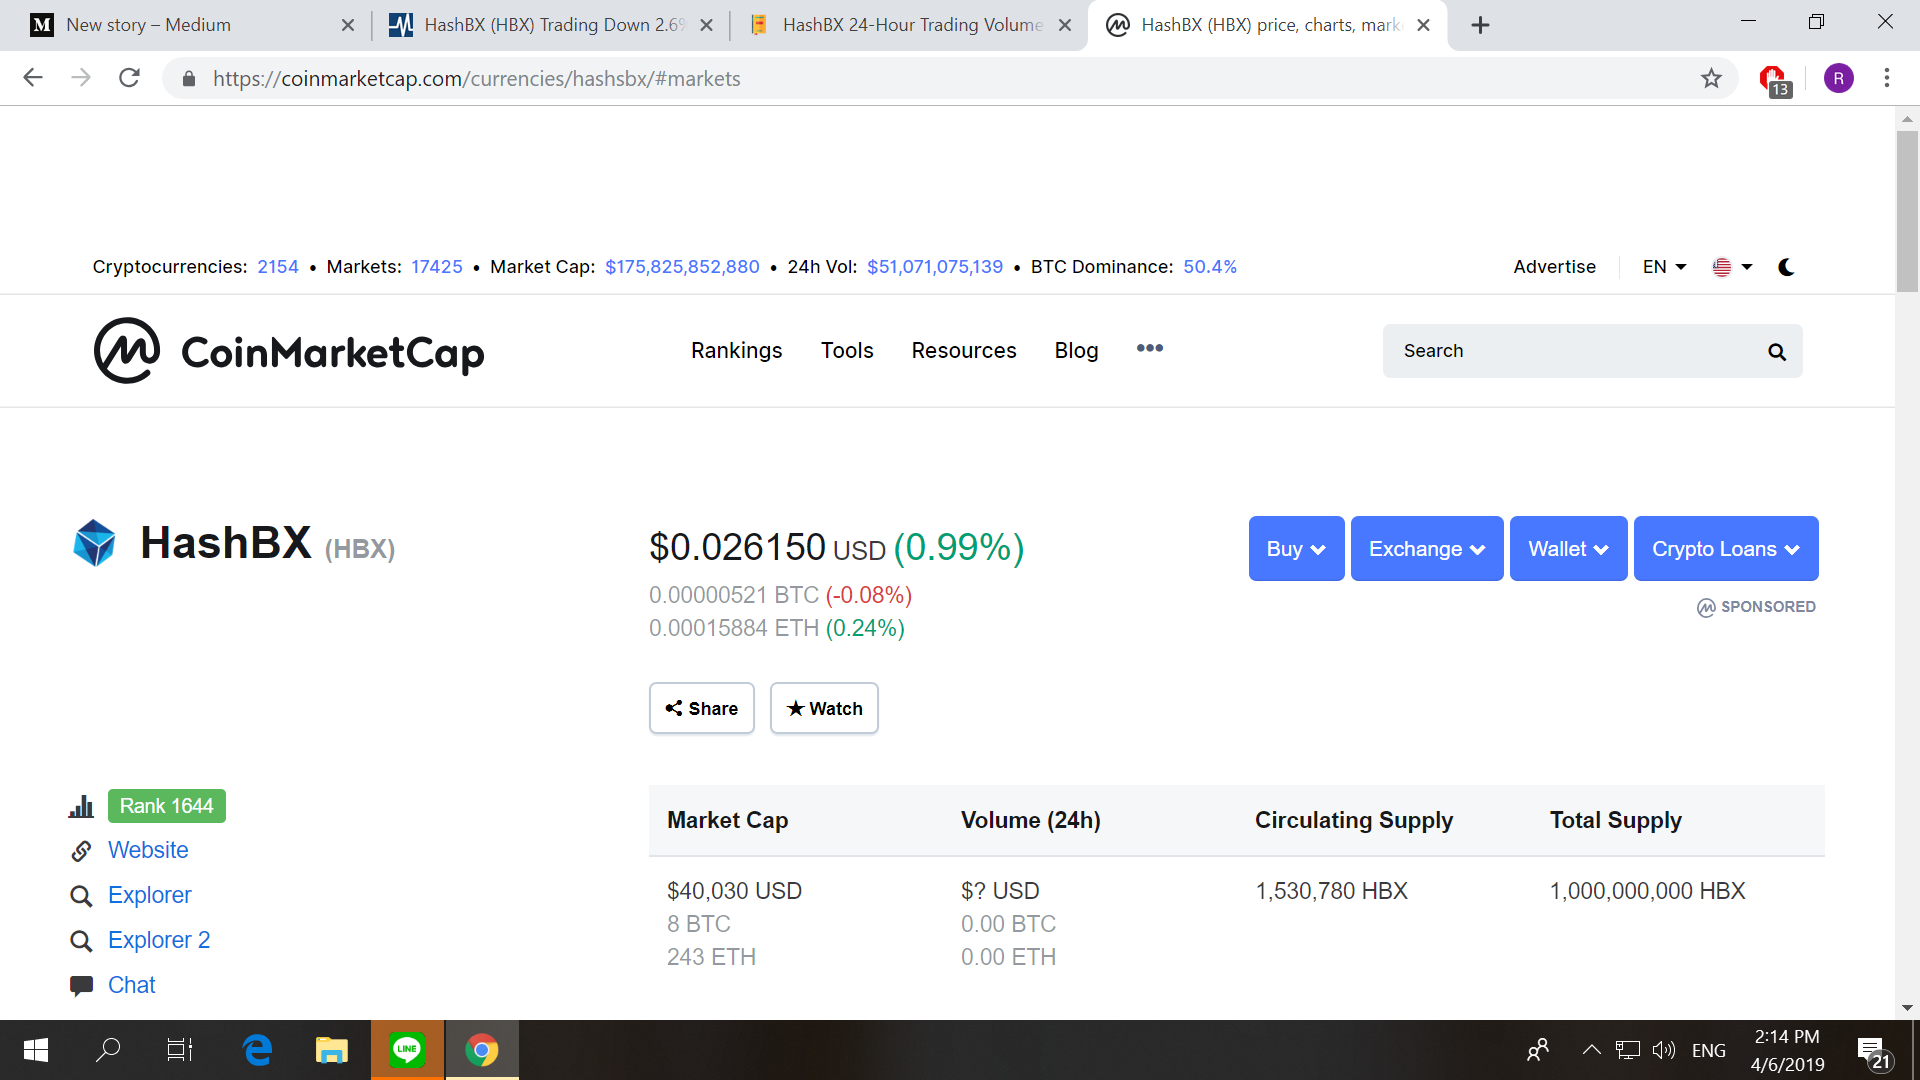Viewport: 1920px width, 1080px height.
Task: Click the 24h Vol value
Action: [935, 267]
